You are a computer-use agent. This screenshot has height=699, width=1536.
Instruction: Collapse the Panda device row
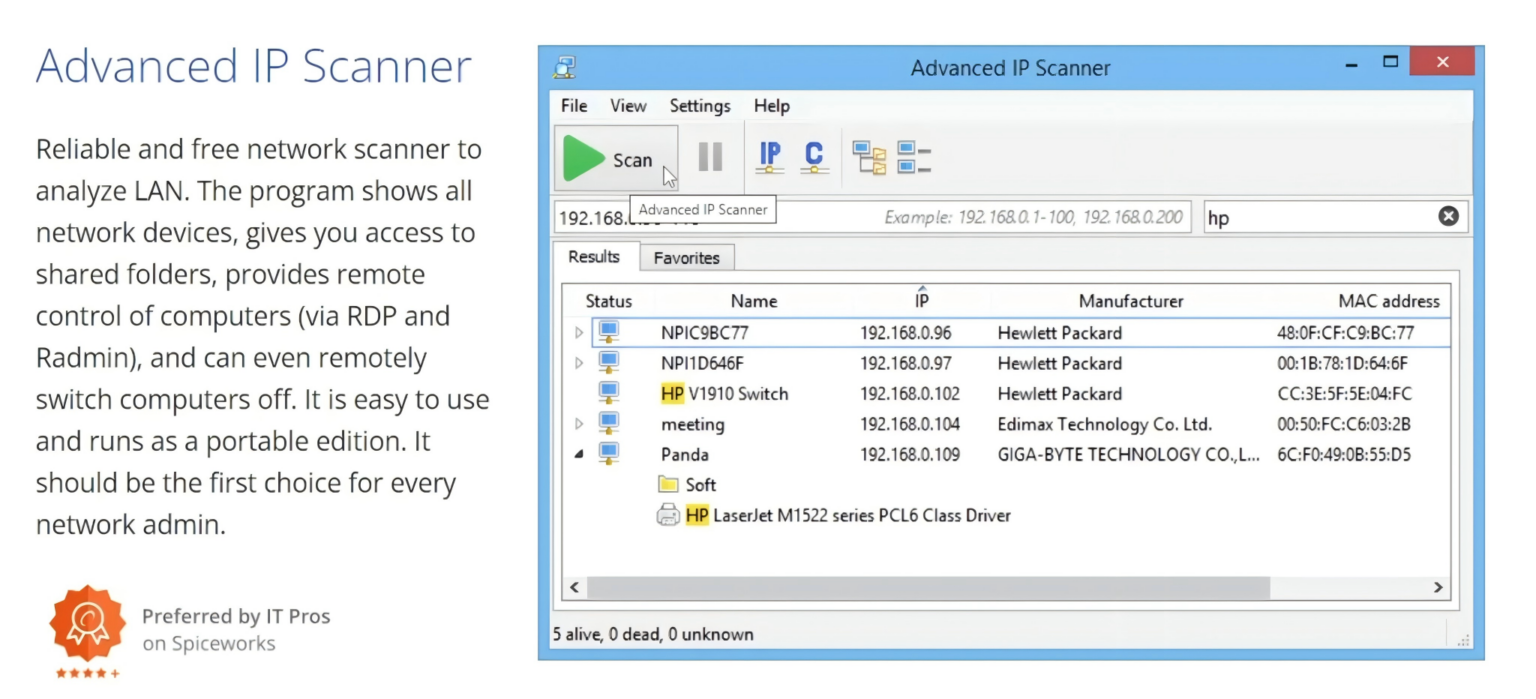coord(579,455)
